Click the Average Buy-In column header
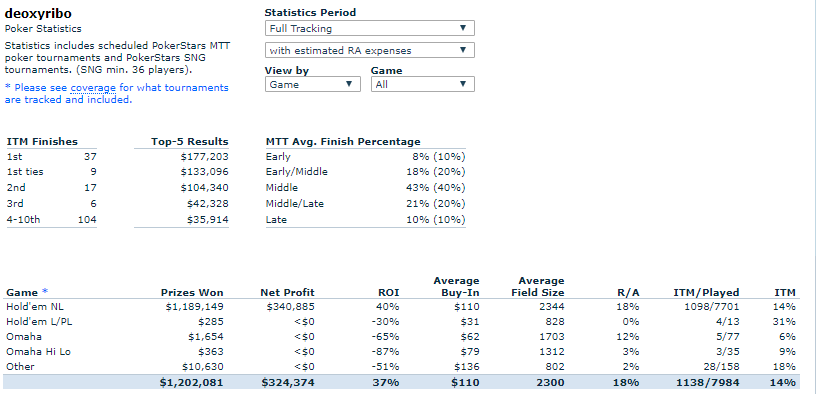The height and width of the screenshot is (394, 818). 456,287
